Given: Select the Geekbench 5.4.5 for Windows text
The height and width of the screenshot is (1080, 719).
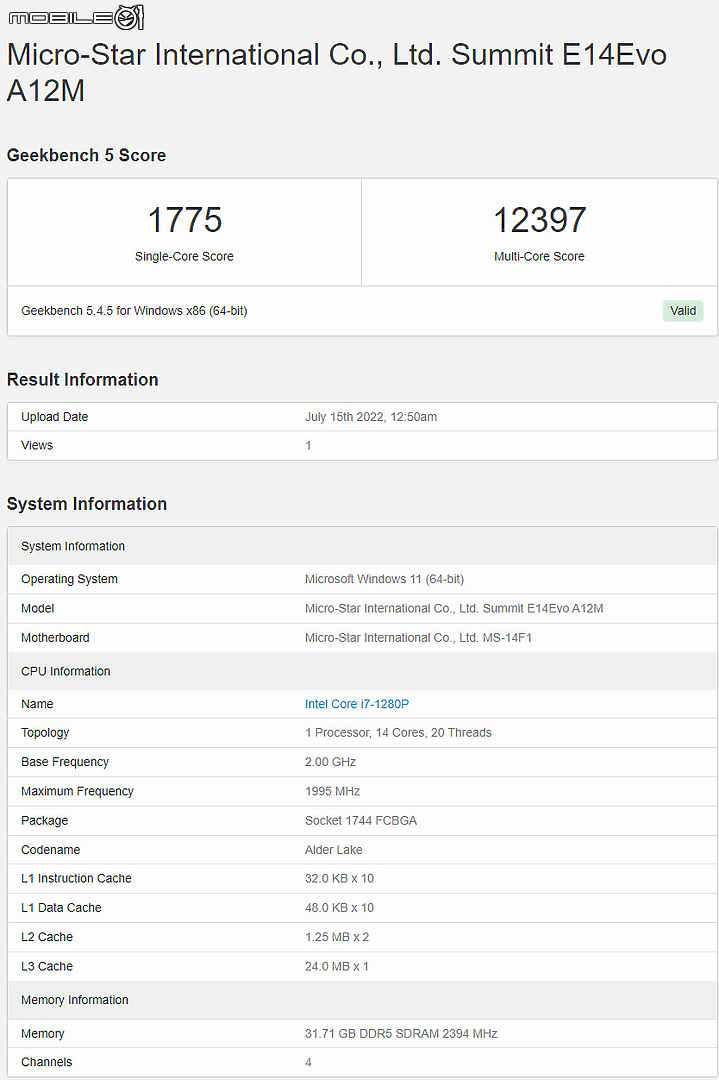Looking at the screenshot, I should (x=134, y=311).
